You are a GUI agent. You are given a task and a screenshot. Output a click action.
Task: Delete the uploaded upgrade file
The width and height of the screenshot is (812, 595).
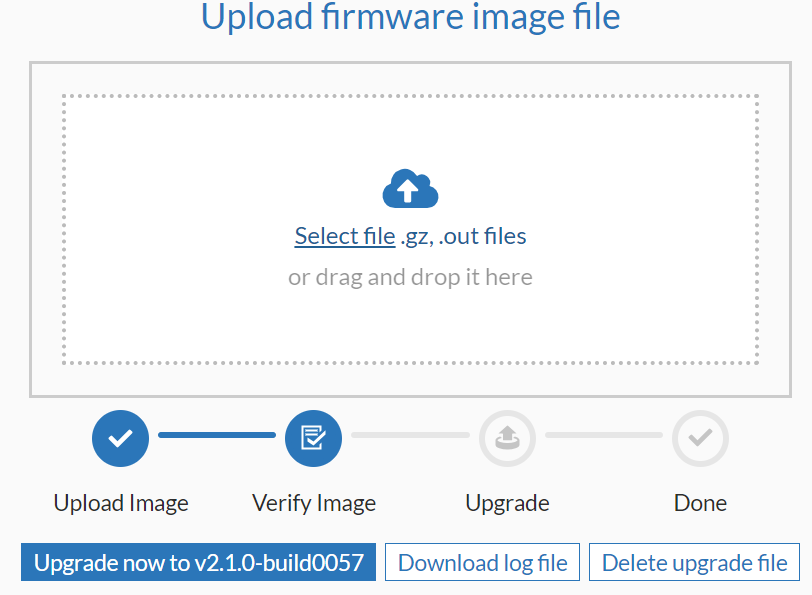click(693, 561)
